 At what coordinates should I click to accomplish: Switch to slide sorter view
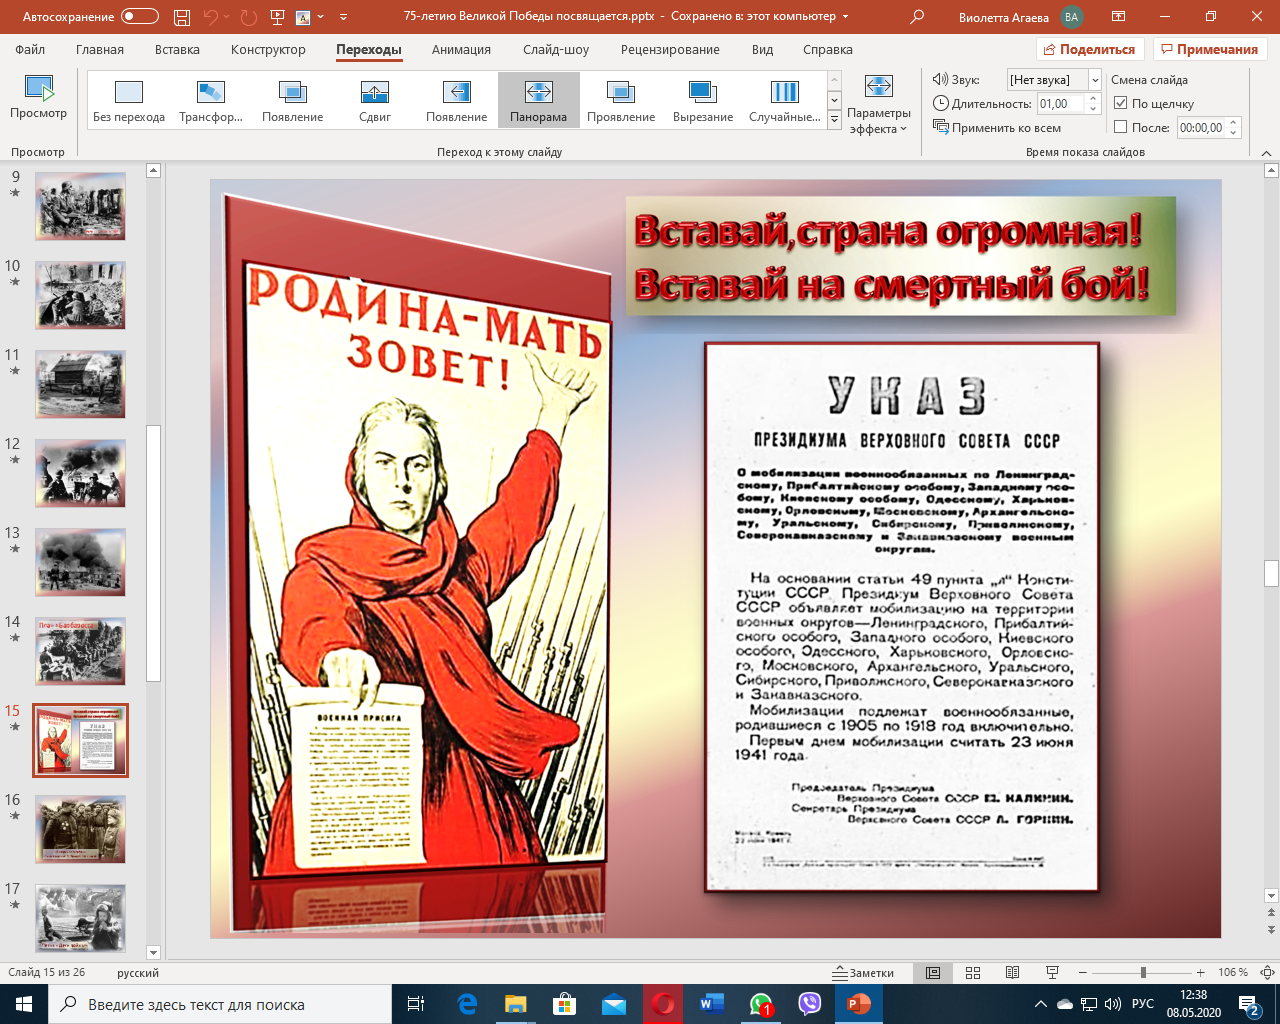point(973,972)
